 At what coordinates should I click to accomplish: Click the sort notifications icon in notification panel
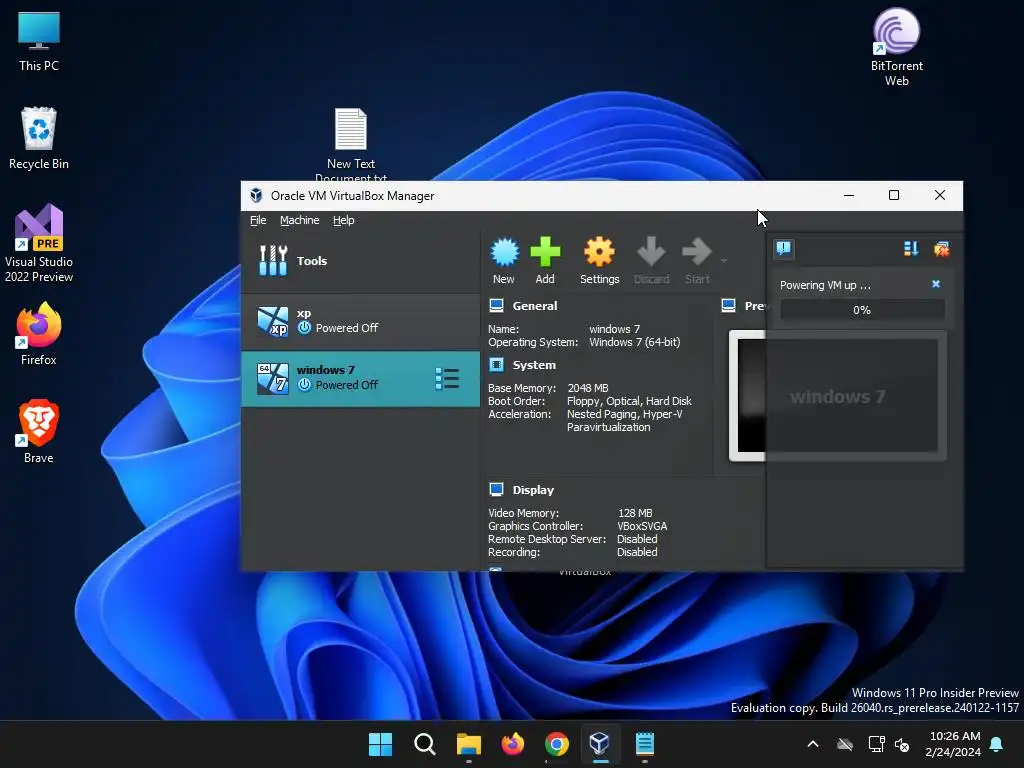tap(911, 249)
